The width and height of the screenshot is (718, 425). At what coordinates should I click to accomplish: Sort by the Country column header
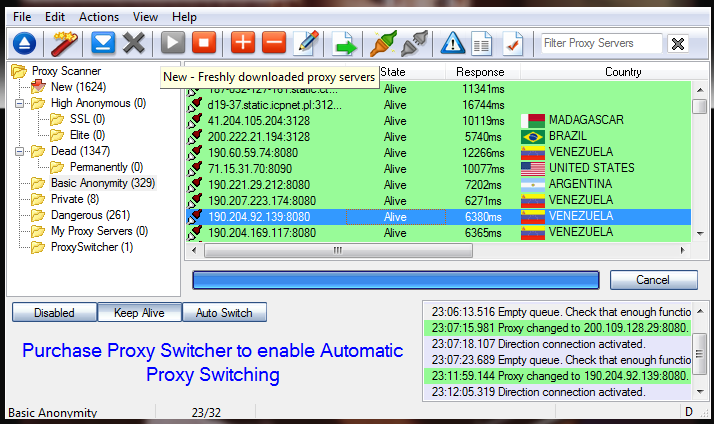coord(623,72)
